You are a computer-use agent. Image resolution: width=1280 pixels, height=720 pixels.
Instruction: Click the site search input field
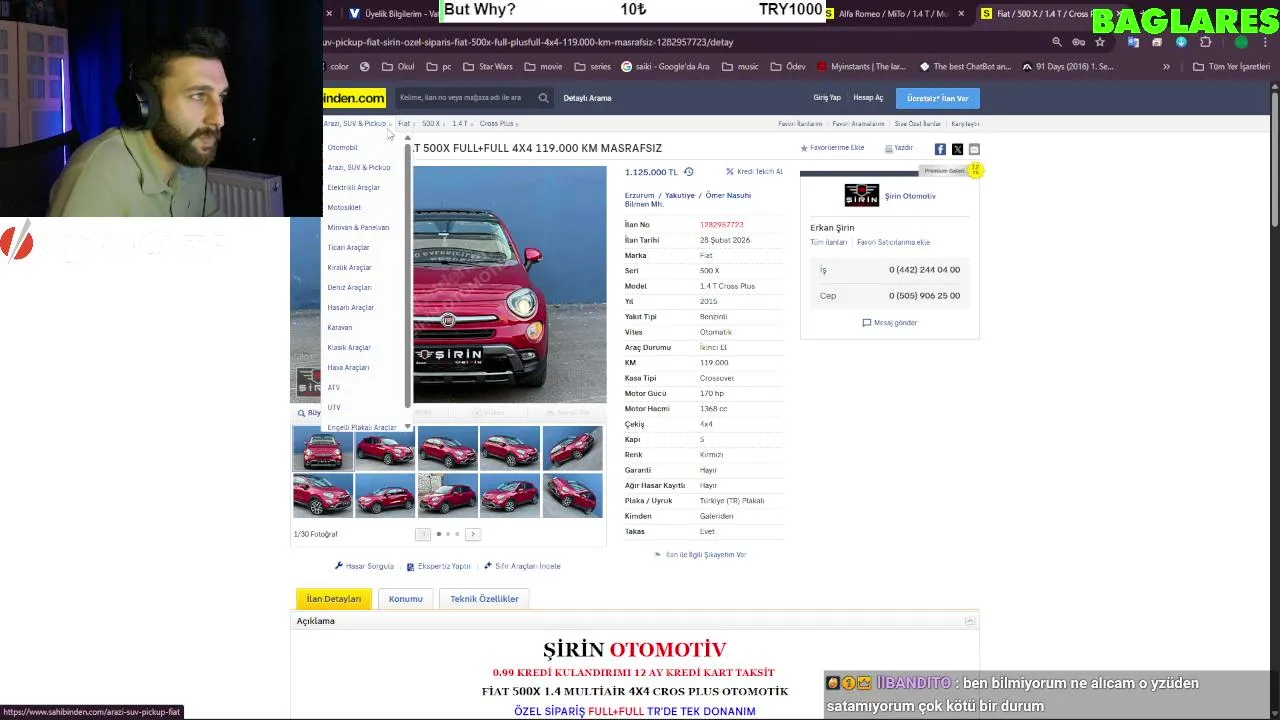(x=466, y=98)
